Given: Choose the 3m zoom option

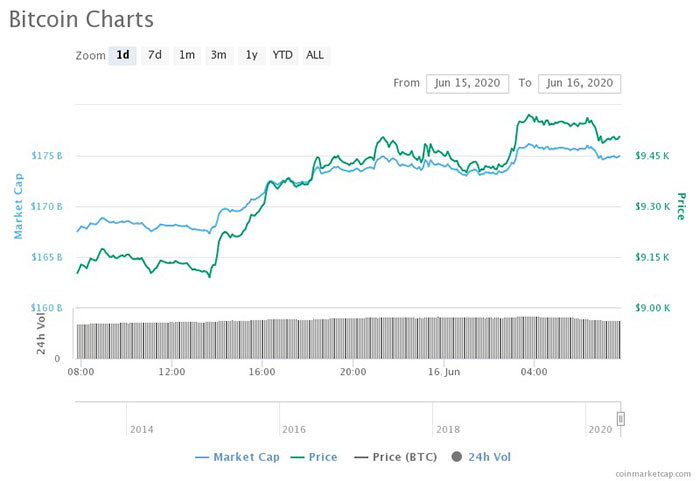Looking at the screenshot, I should tap(218, 55).
